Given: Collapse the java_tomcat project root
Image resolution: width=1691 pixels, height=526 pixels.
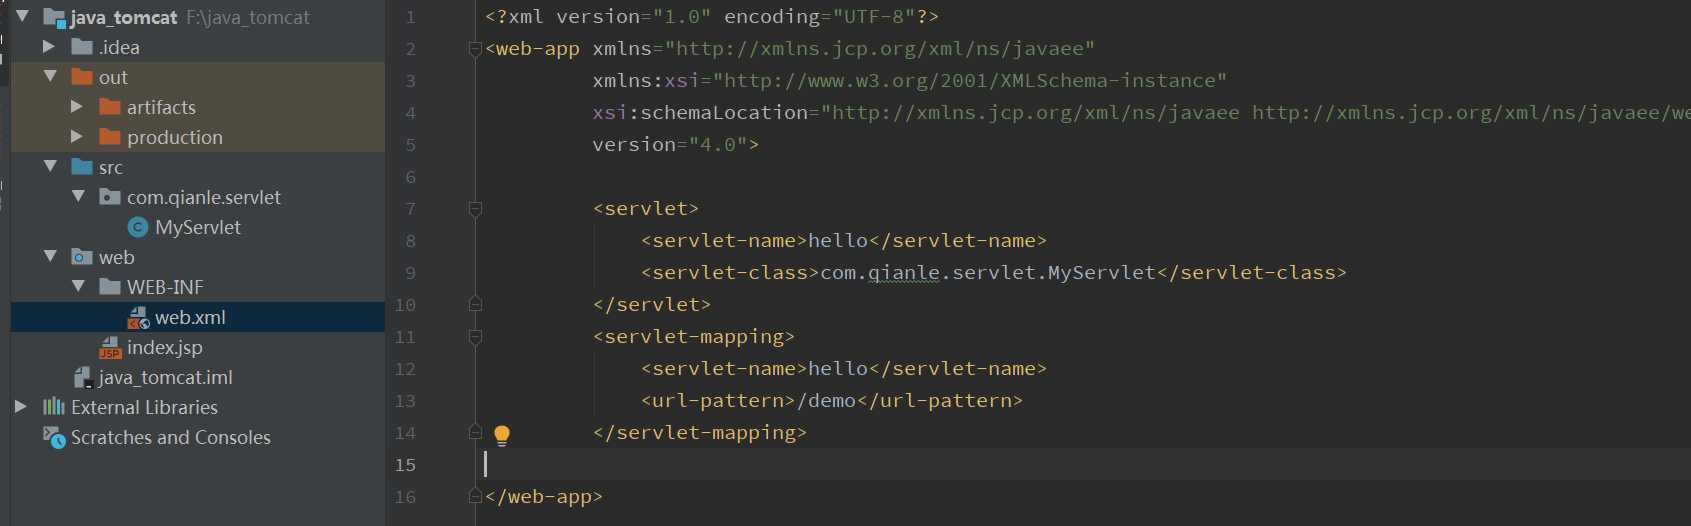Looking at the screenshot, I should pos(22,17).
